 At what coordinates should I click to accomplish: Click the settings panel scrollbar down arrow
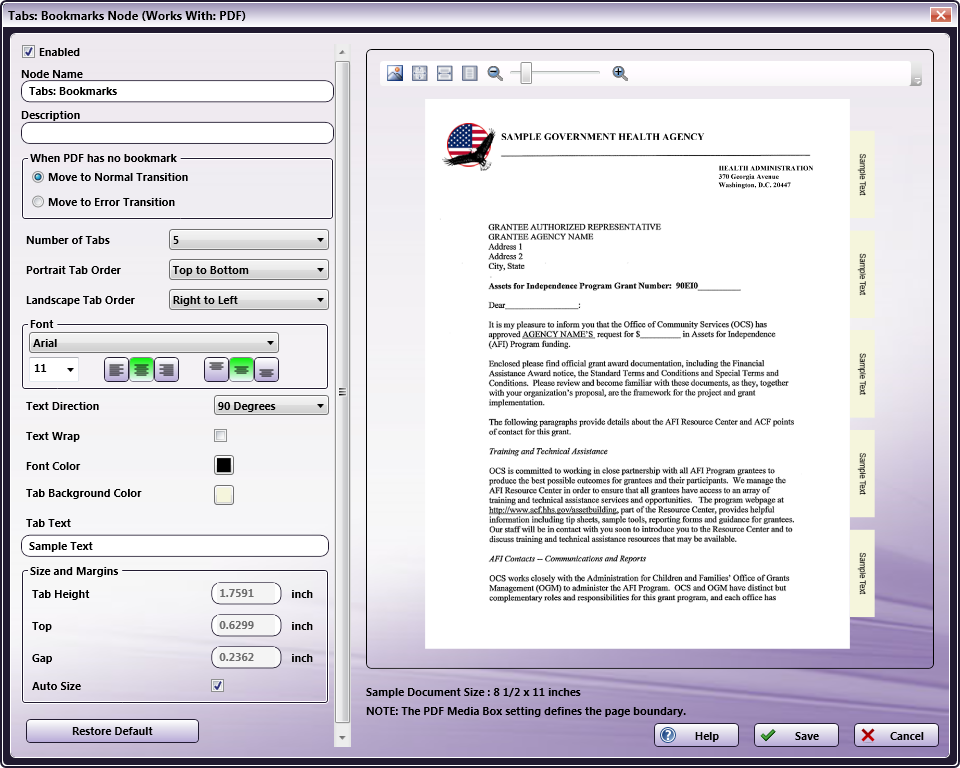tap(342, 738)
